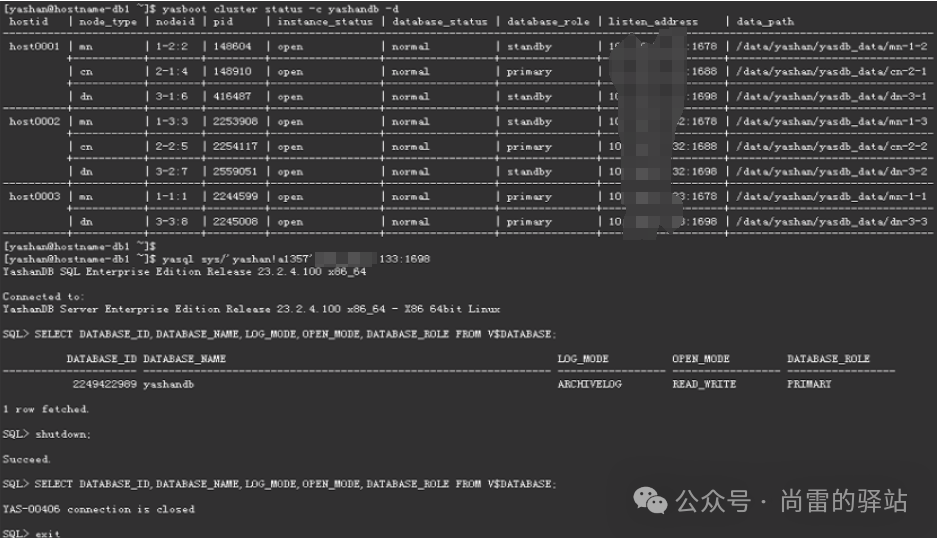Click the database_role column header
This screenshot has width=937, height=538.
pos(548,22)
